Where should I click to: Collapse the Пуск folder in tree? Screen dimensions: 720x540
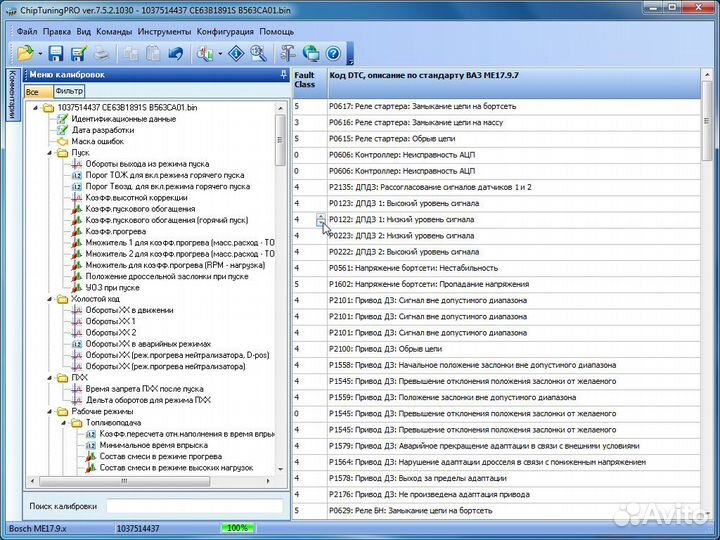click(x=49, y=153)
